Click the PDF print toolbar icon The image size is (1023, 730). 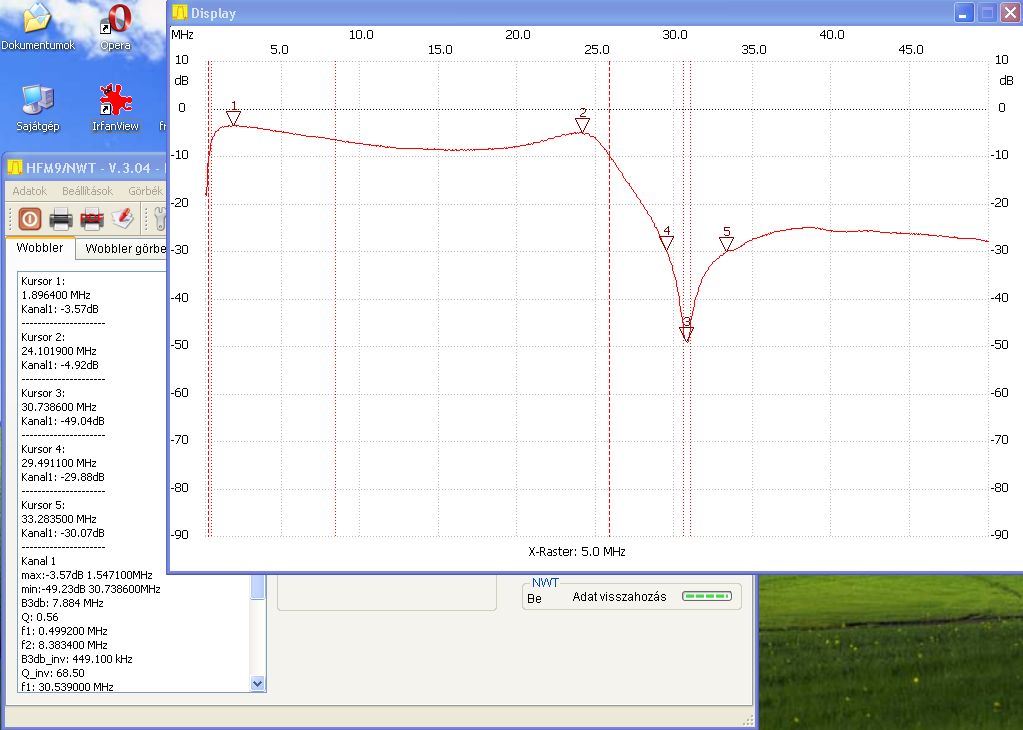point(92,218)
